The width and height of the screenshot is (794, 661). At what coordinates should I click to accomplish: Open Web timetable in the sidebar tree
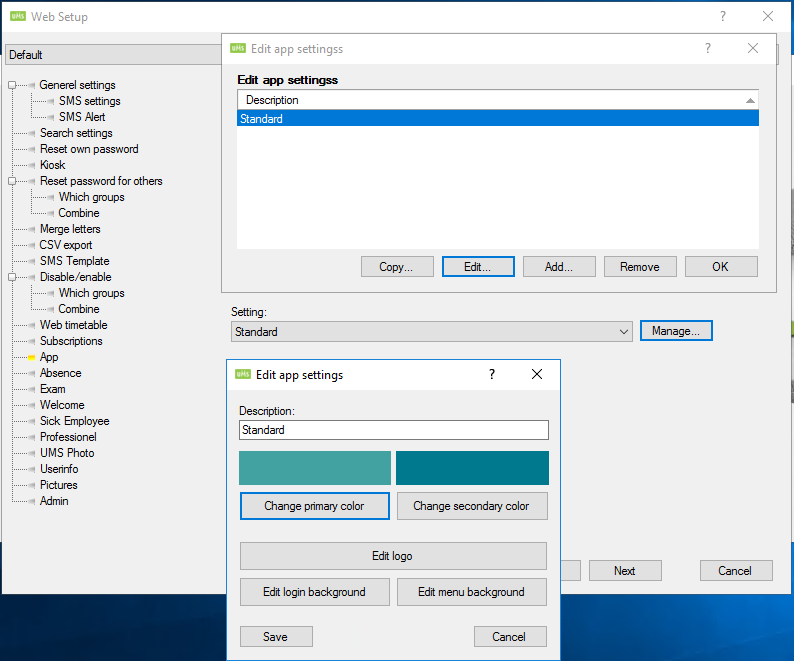coord(73,325)
